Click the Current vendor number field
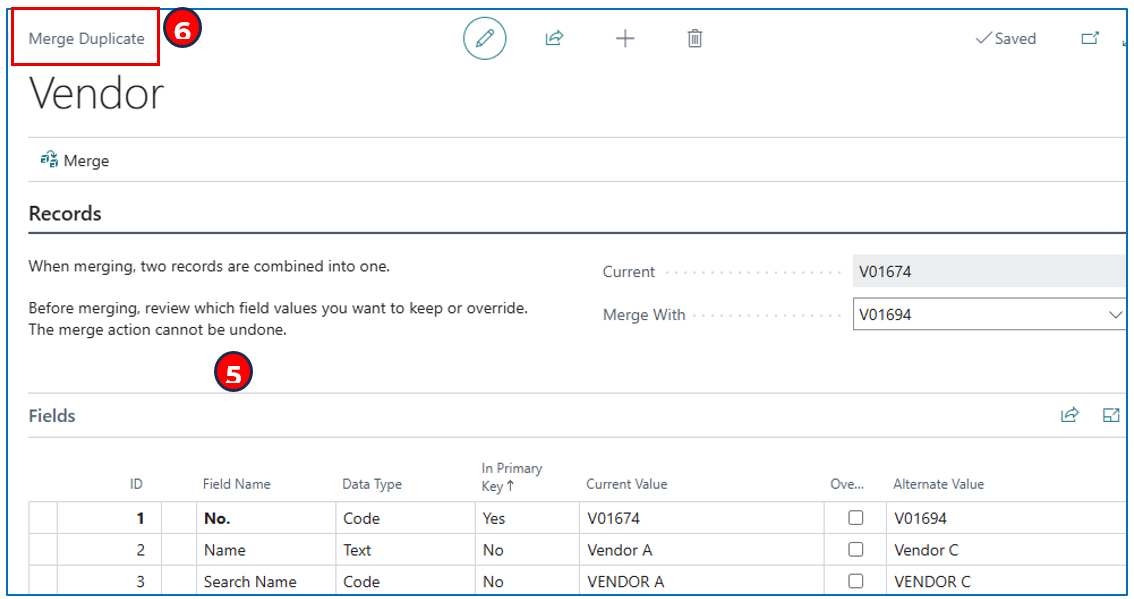Viewport: 1134px width, 599px height. pos(988,271)
